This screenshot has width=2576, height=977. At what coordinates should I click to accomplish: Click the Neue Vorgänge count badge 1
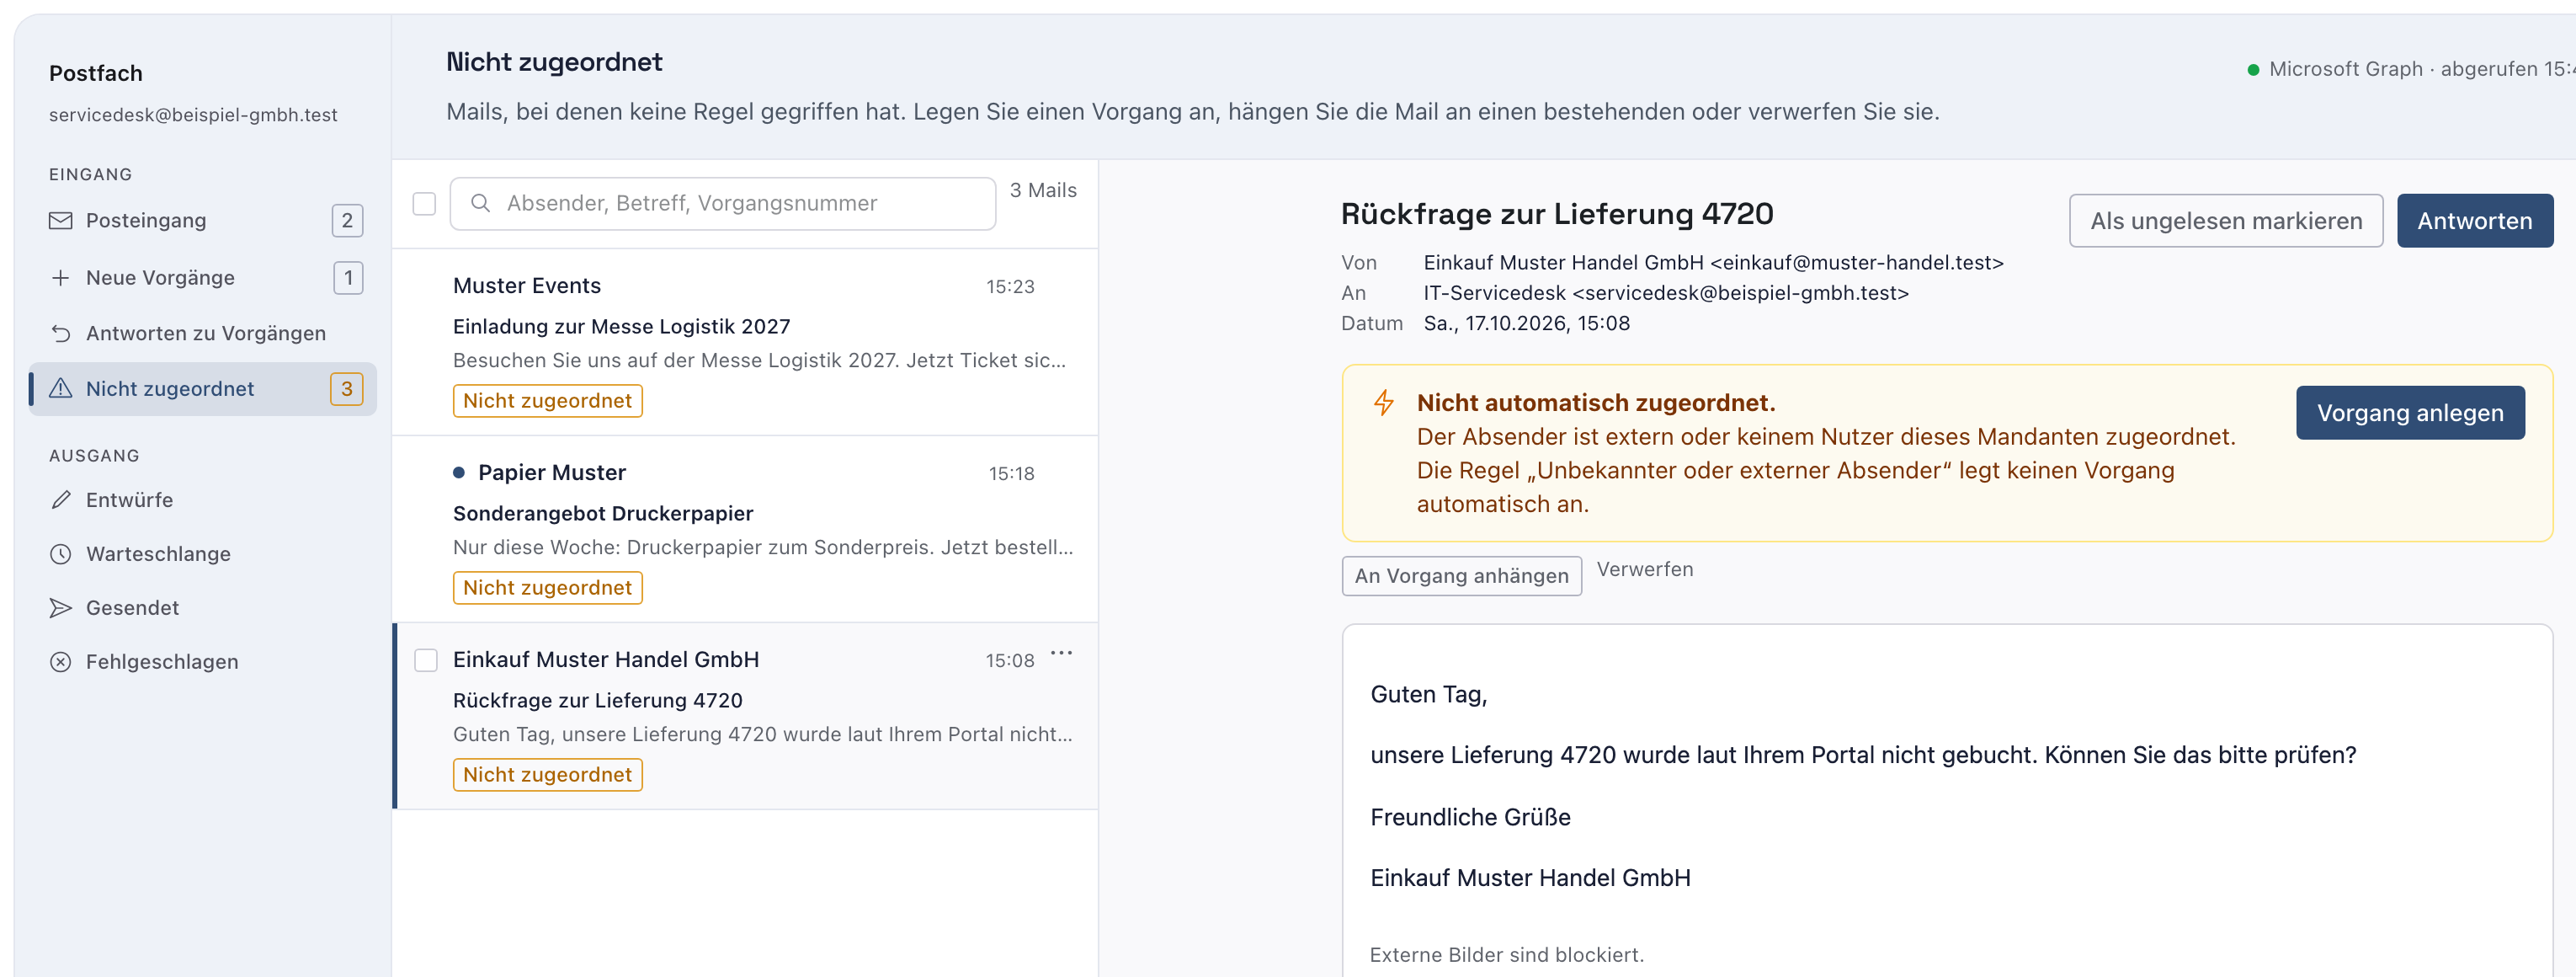click(348, 277)
